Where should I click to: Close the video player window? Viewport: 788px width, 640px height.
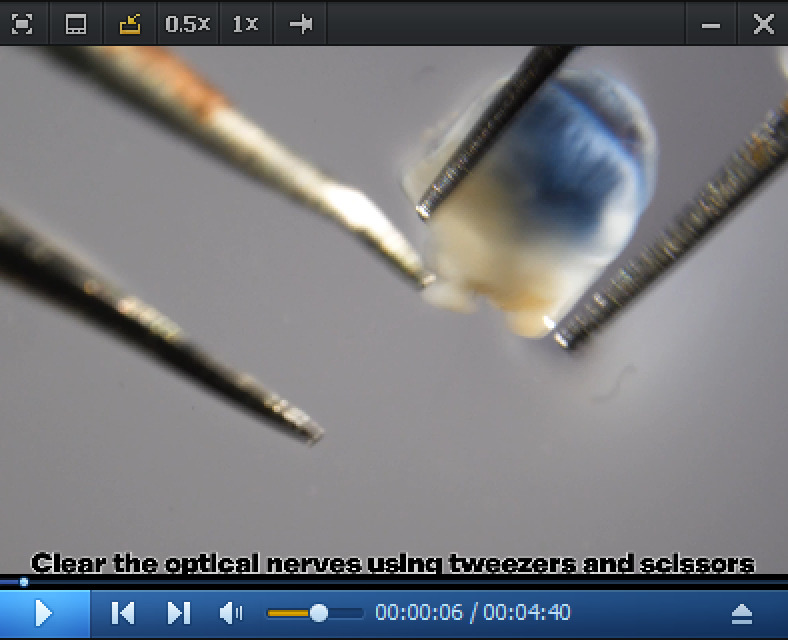(763, 24)
